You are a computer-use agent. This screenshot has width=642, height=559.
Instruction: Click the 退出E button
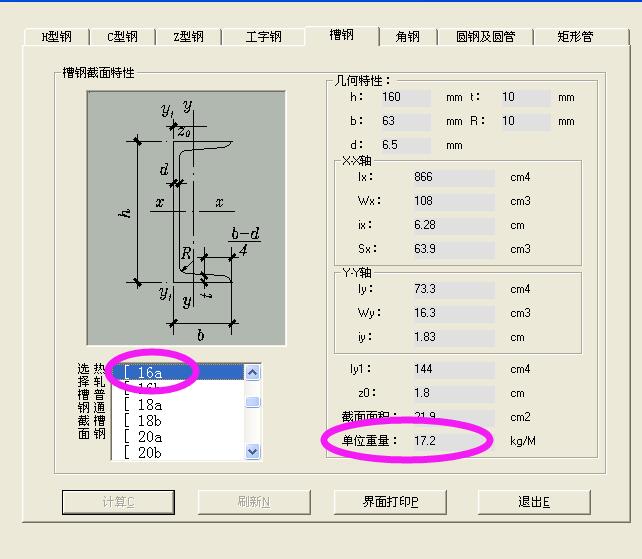[534, 502]
